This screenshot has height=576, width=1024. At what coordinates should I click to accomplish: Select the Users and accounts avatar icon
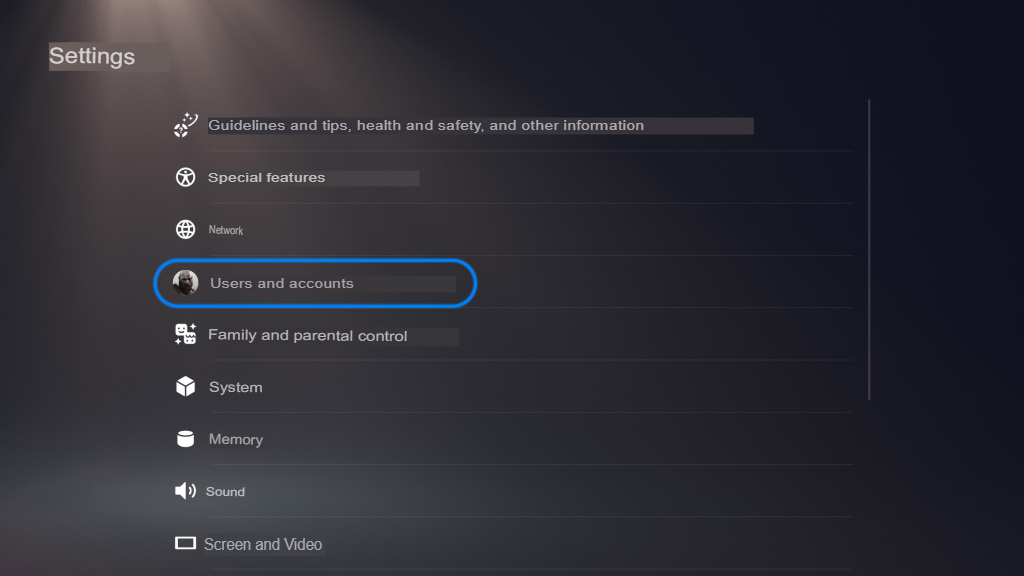click(185, 283)
